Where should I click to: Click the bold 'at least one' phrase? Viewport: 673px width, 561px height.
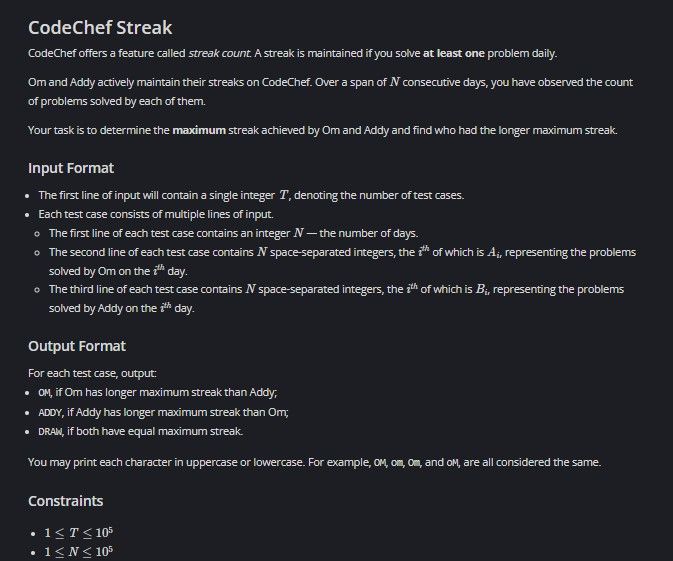454,53
